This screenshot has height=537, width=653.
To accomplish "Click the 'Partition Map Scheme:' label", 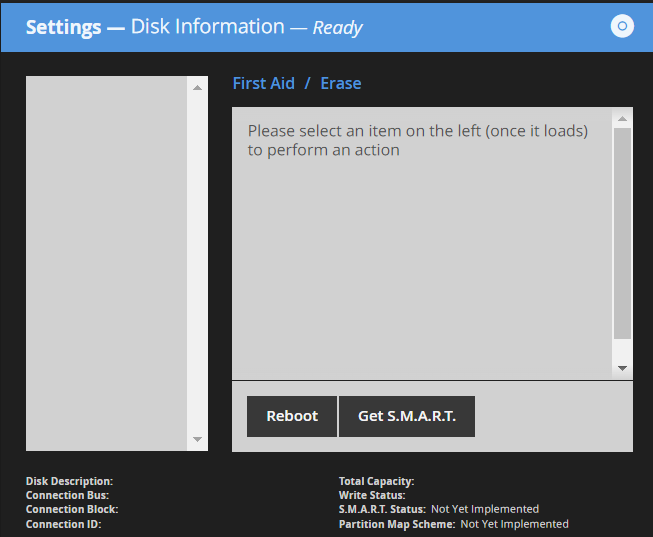I will [x=397, y=524].
